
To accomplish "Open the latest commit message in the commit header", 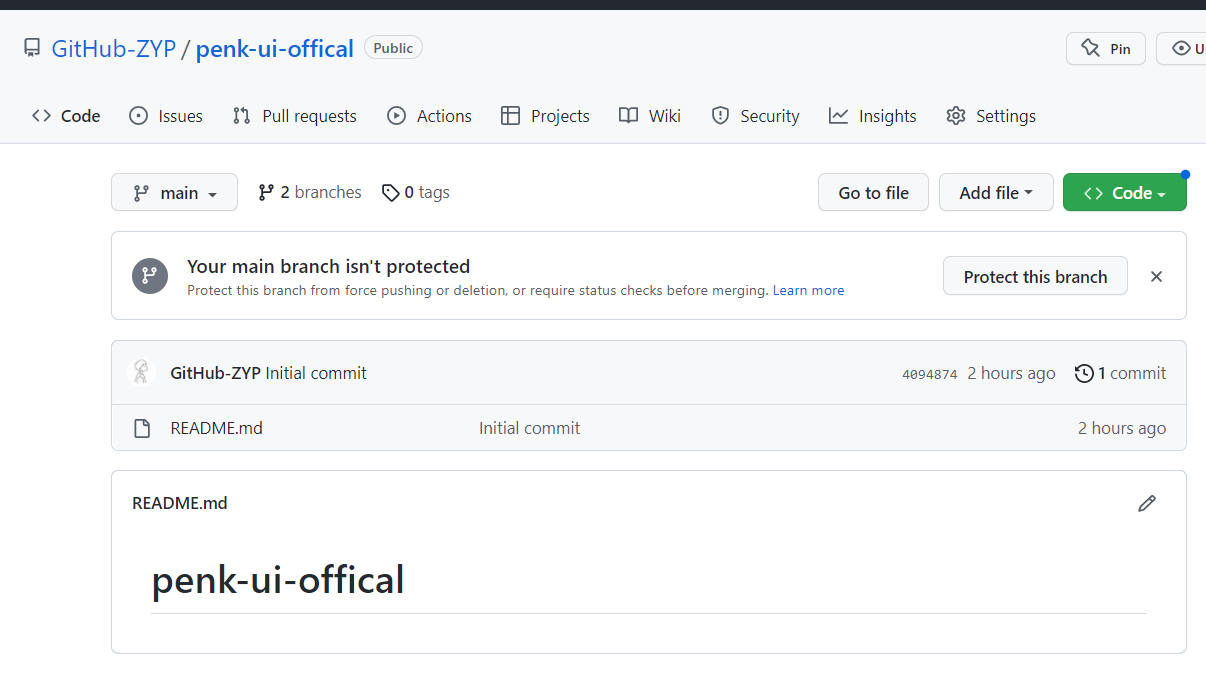I will click(316, 373).
